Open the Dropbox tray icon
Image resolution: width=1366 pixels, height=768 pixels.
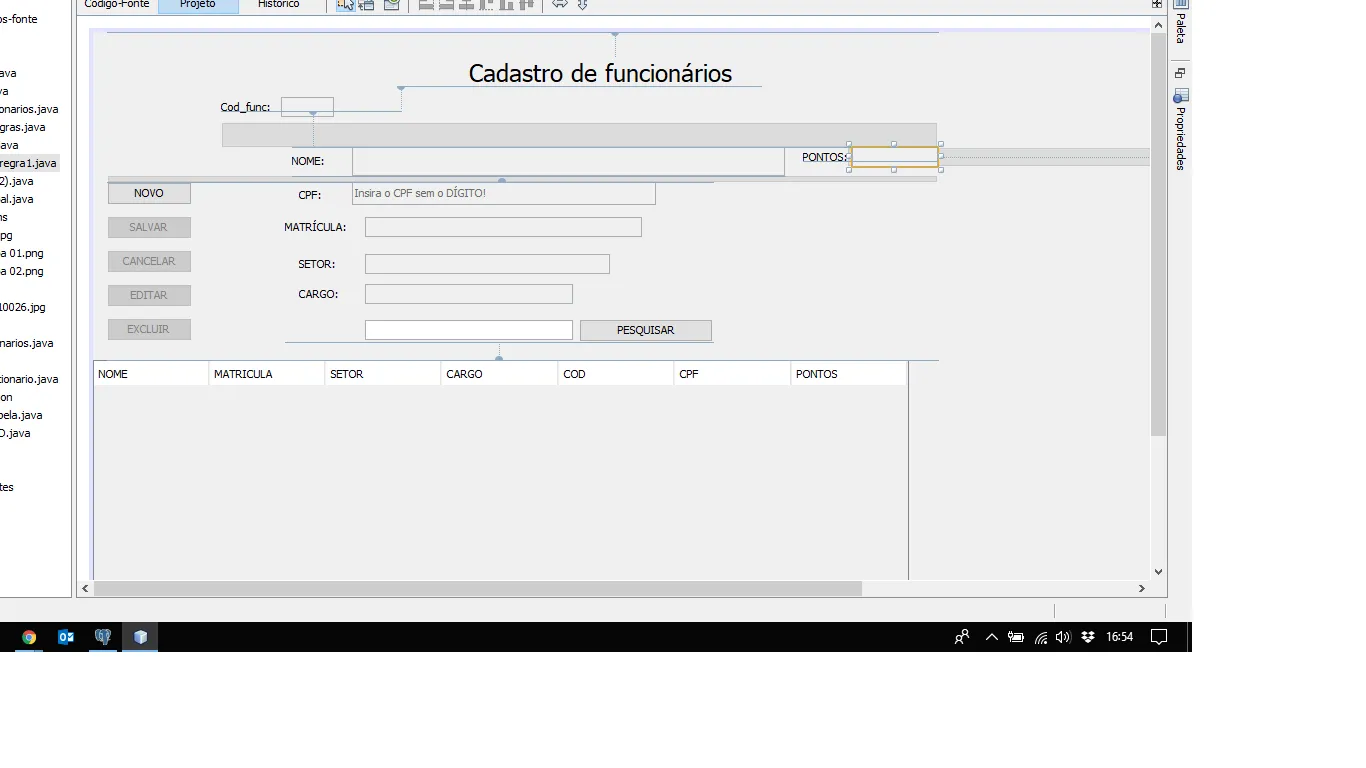1088,637
